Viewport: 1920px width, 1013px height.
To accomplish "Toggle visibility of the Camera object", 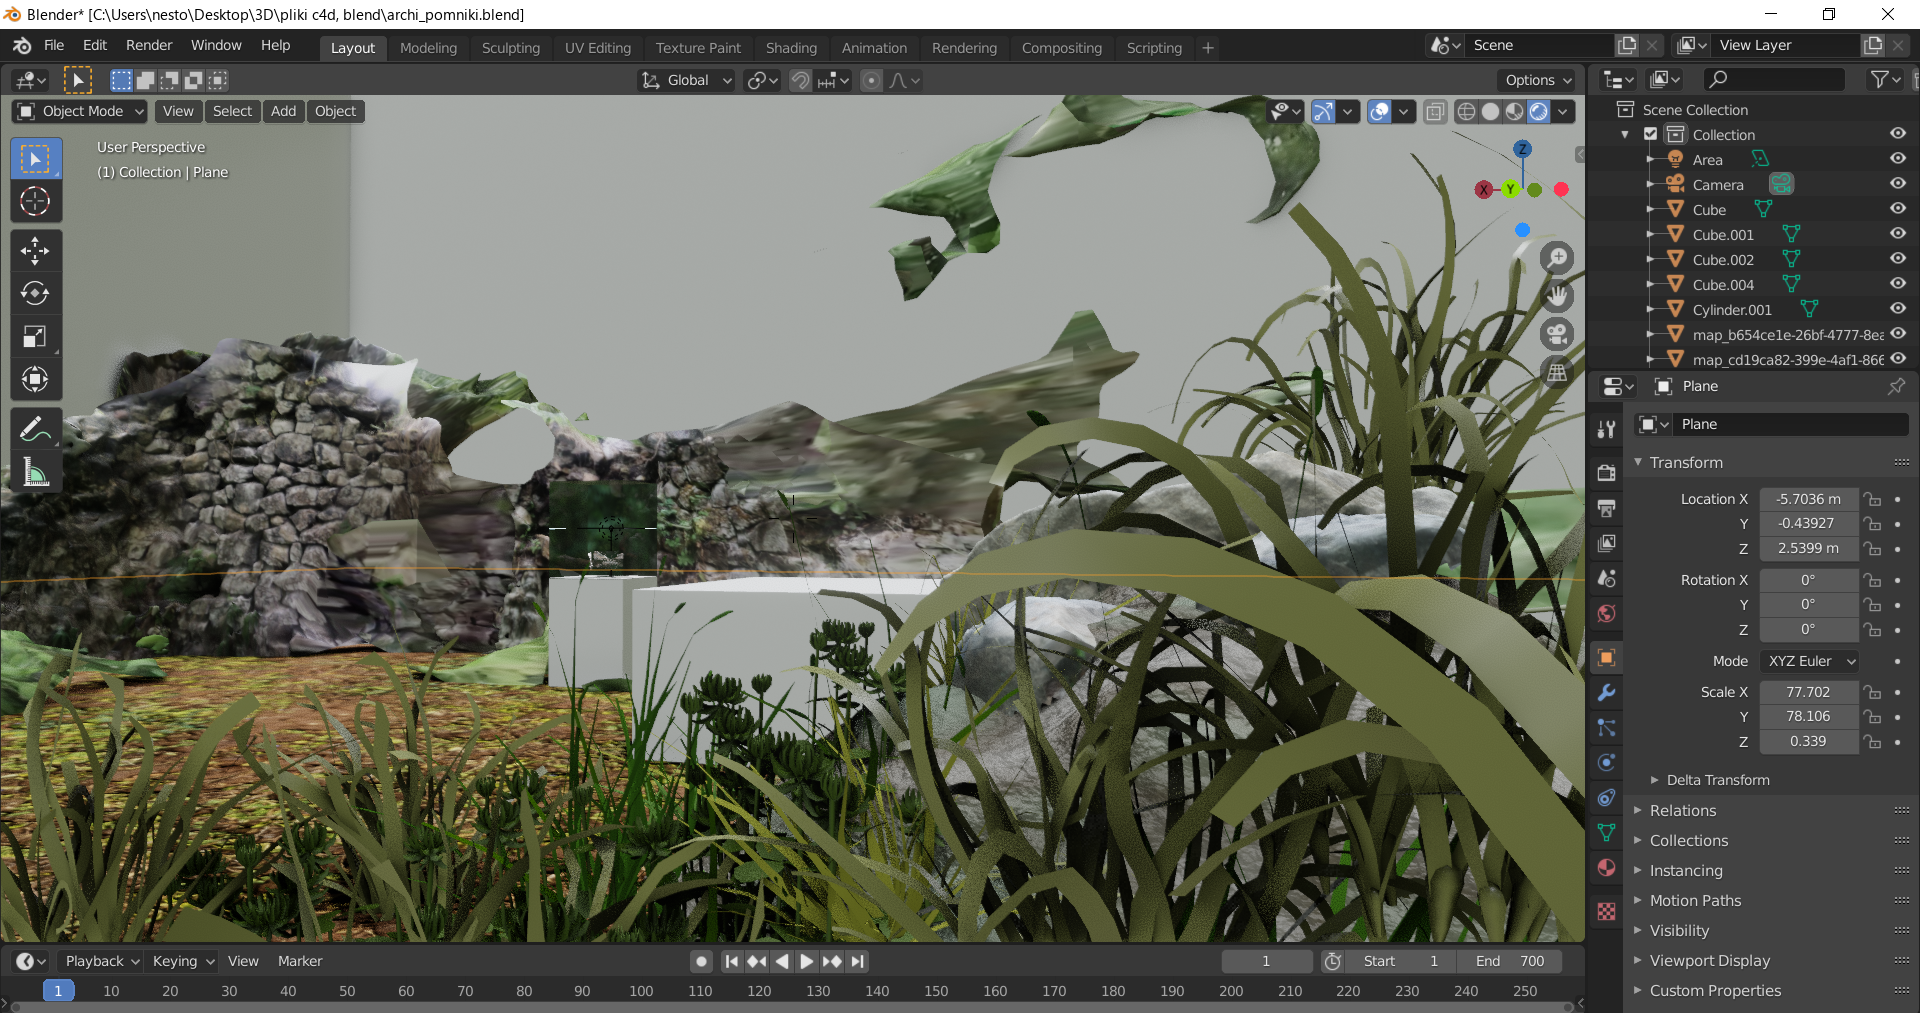I will 1897,184.
